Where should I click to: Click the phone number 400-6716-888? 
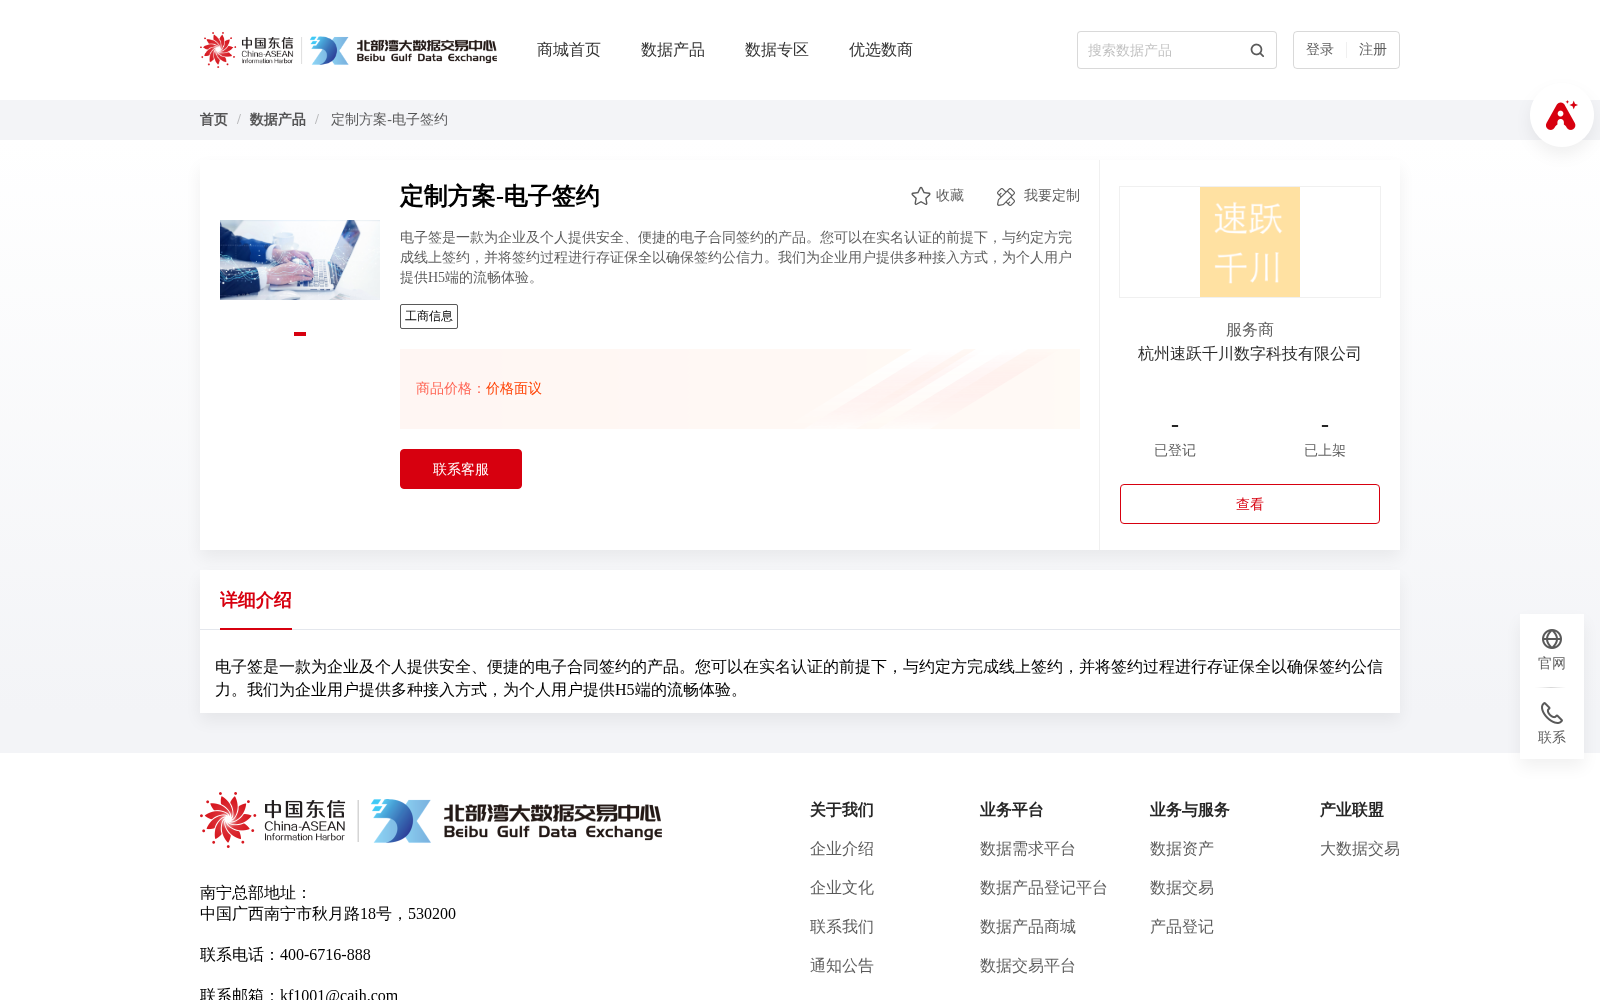pos(325,955)
